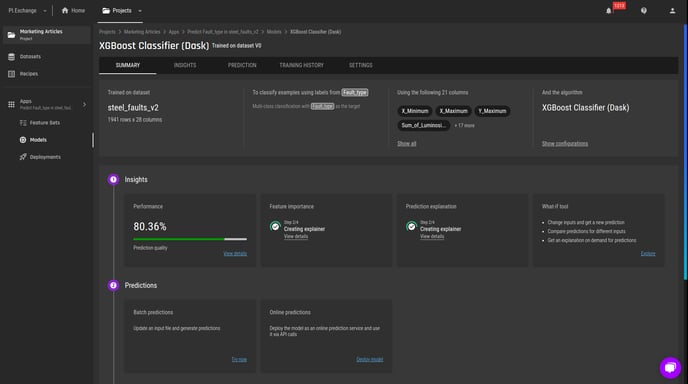Image resolution: width=688 pixels, height=384 pixels.
Task: Click the red notification count badge
Action: click(x=619, y=6)
